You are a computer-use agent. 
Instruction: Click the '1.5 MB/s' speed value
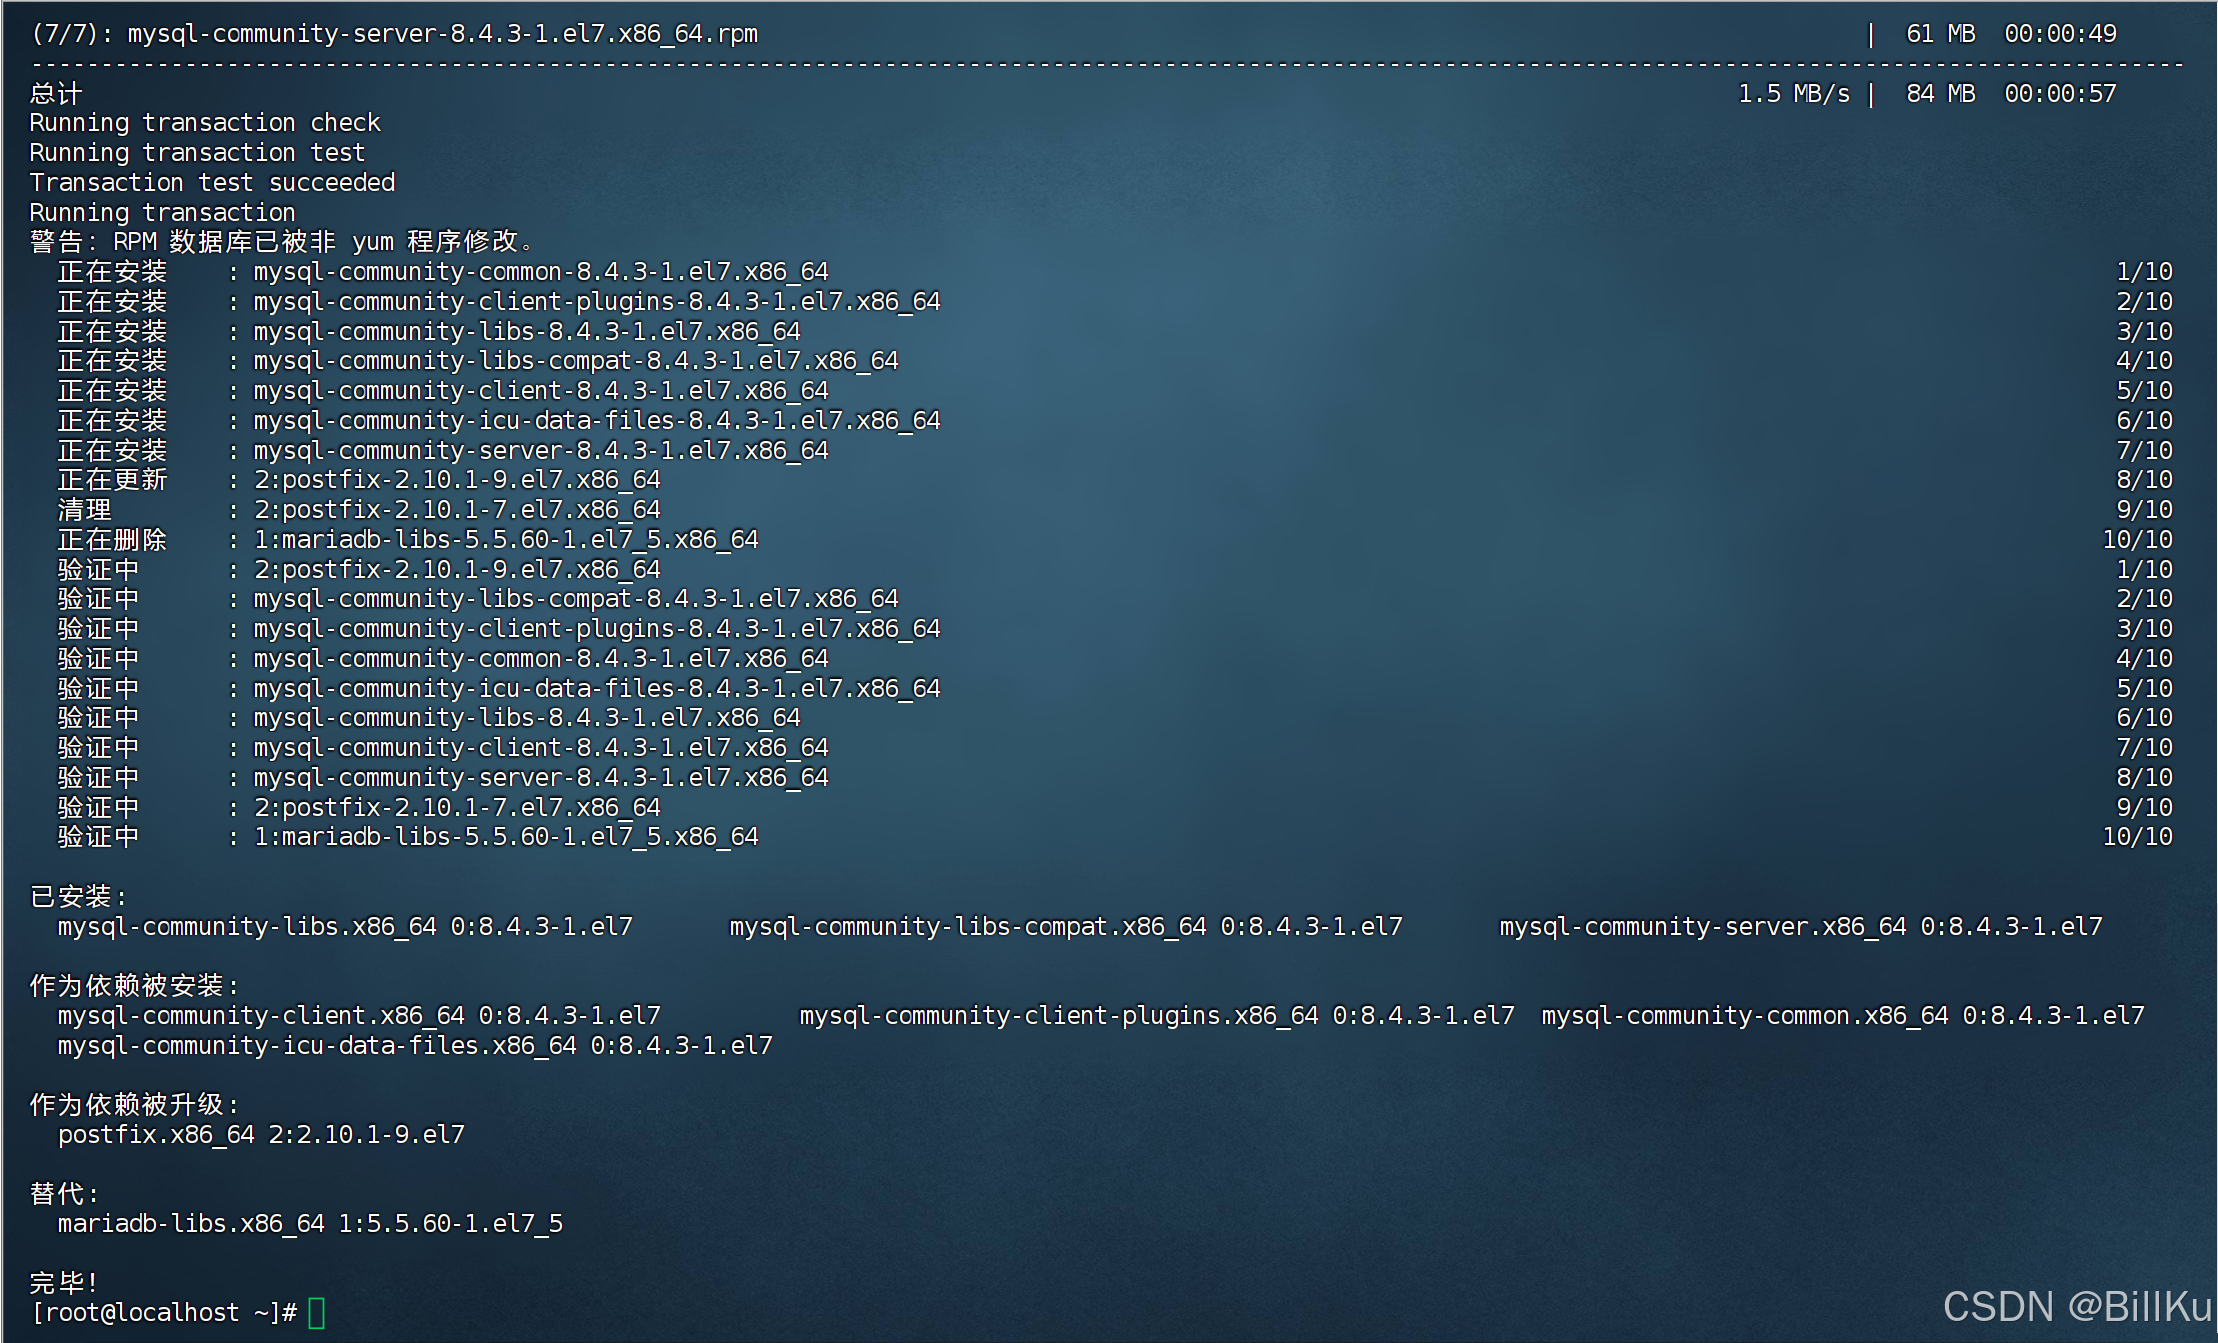[1794, 93]
